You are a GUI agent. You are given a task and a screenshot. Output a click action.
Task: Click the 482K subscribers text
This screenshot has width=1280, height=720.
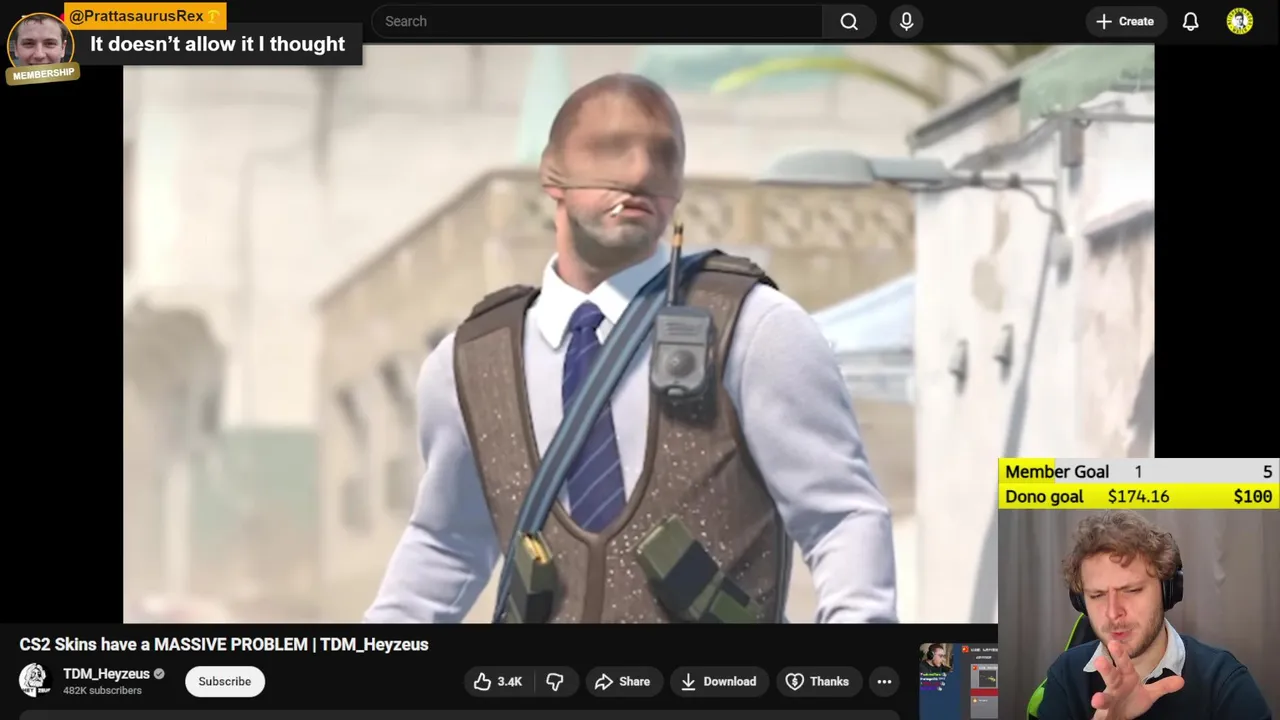coord(102,691)
